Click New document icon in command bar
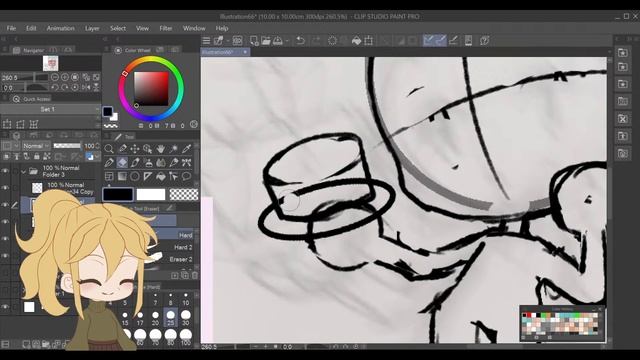Image resolution: width=640 pixels, height=360 pixels. tap(254, 40)
